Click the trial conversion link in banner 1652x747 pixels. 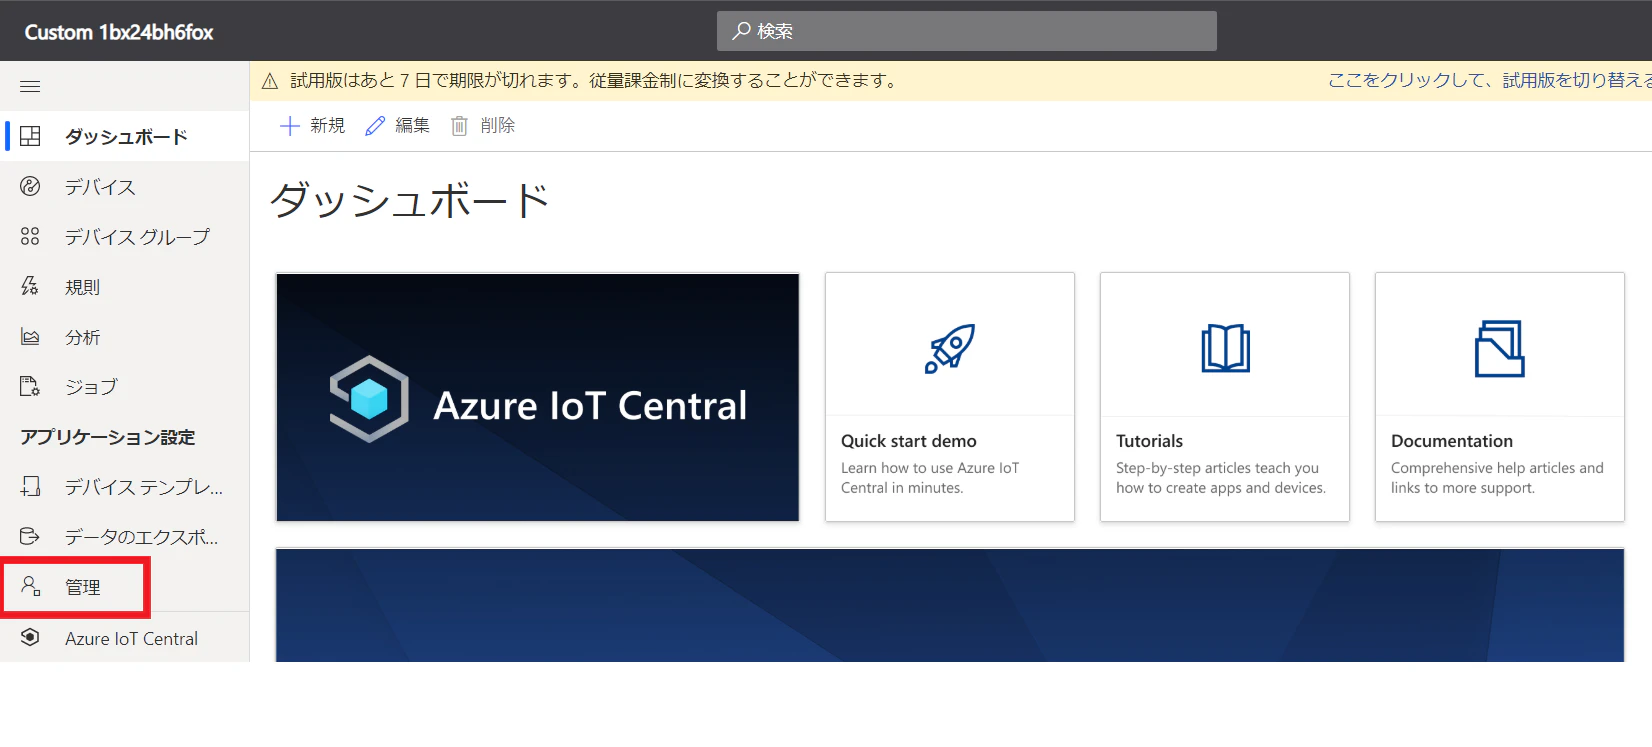pos(1489,80)
